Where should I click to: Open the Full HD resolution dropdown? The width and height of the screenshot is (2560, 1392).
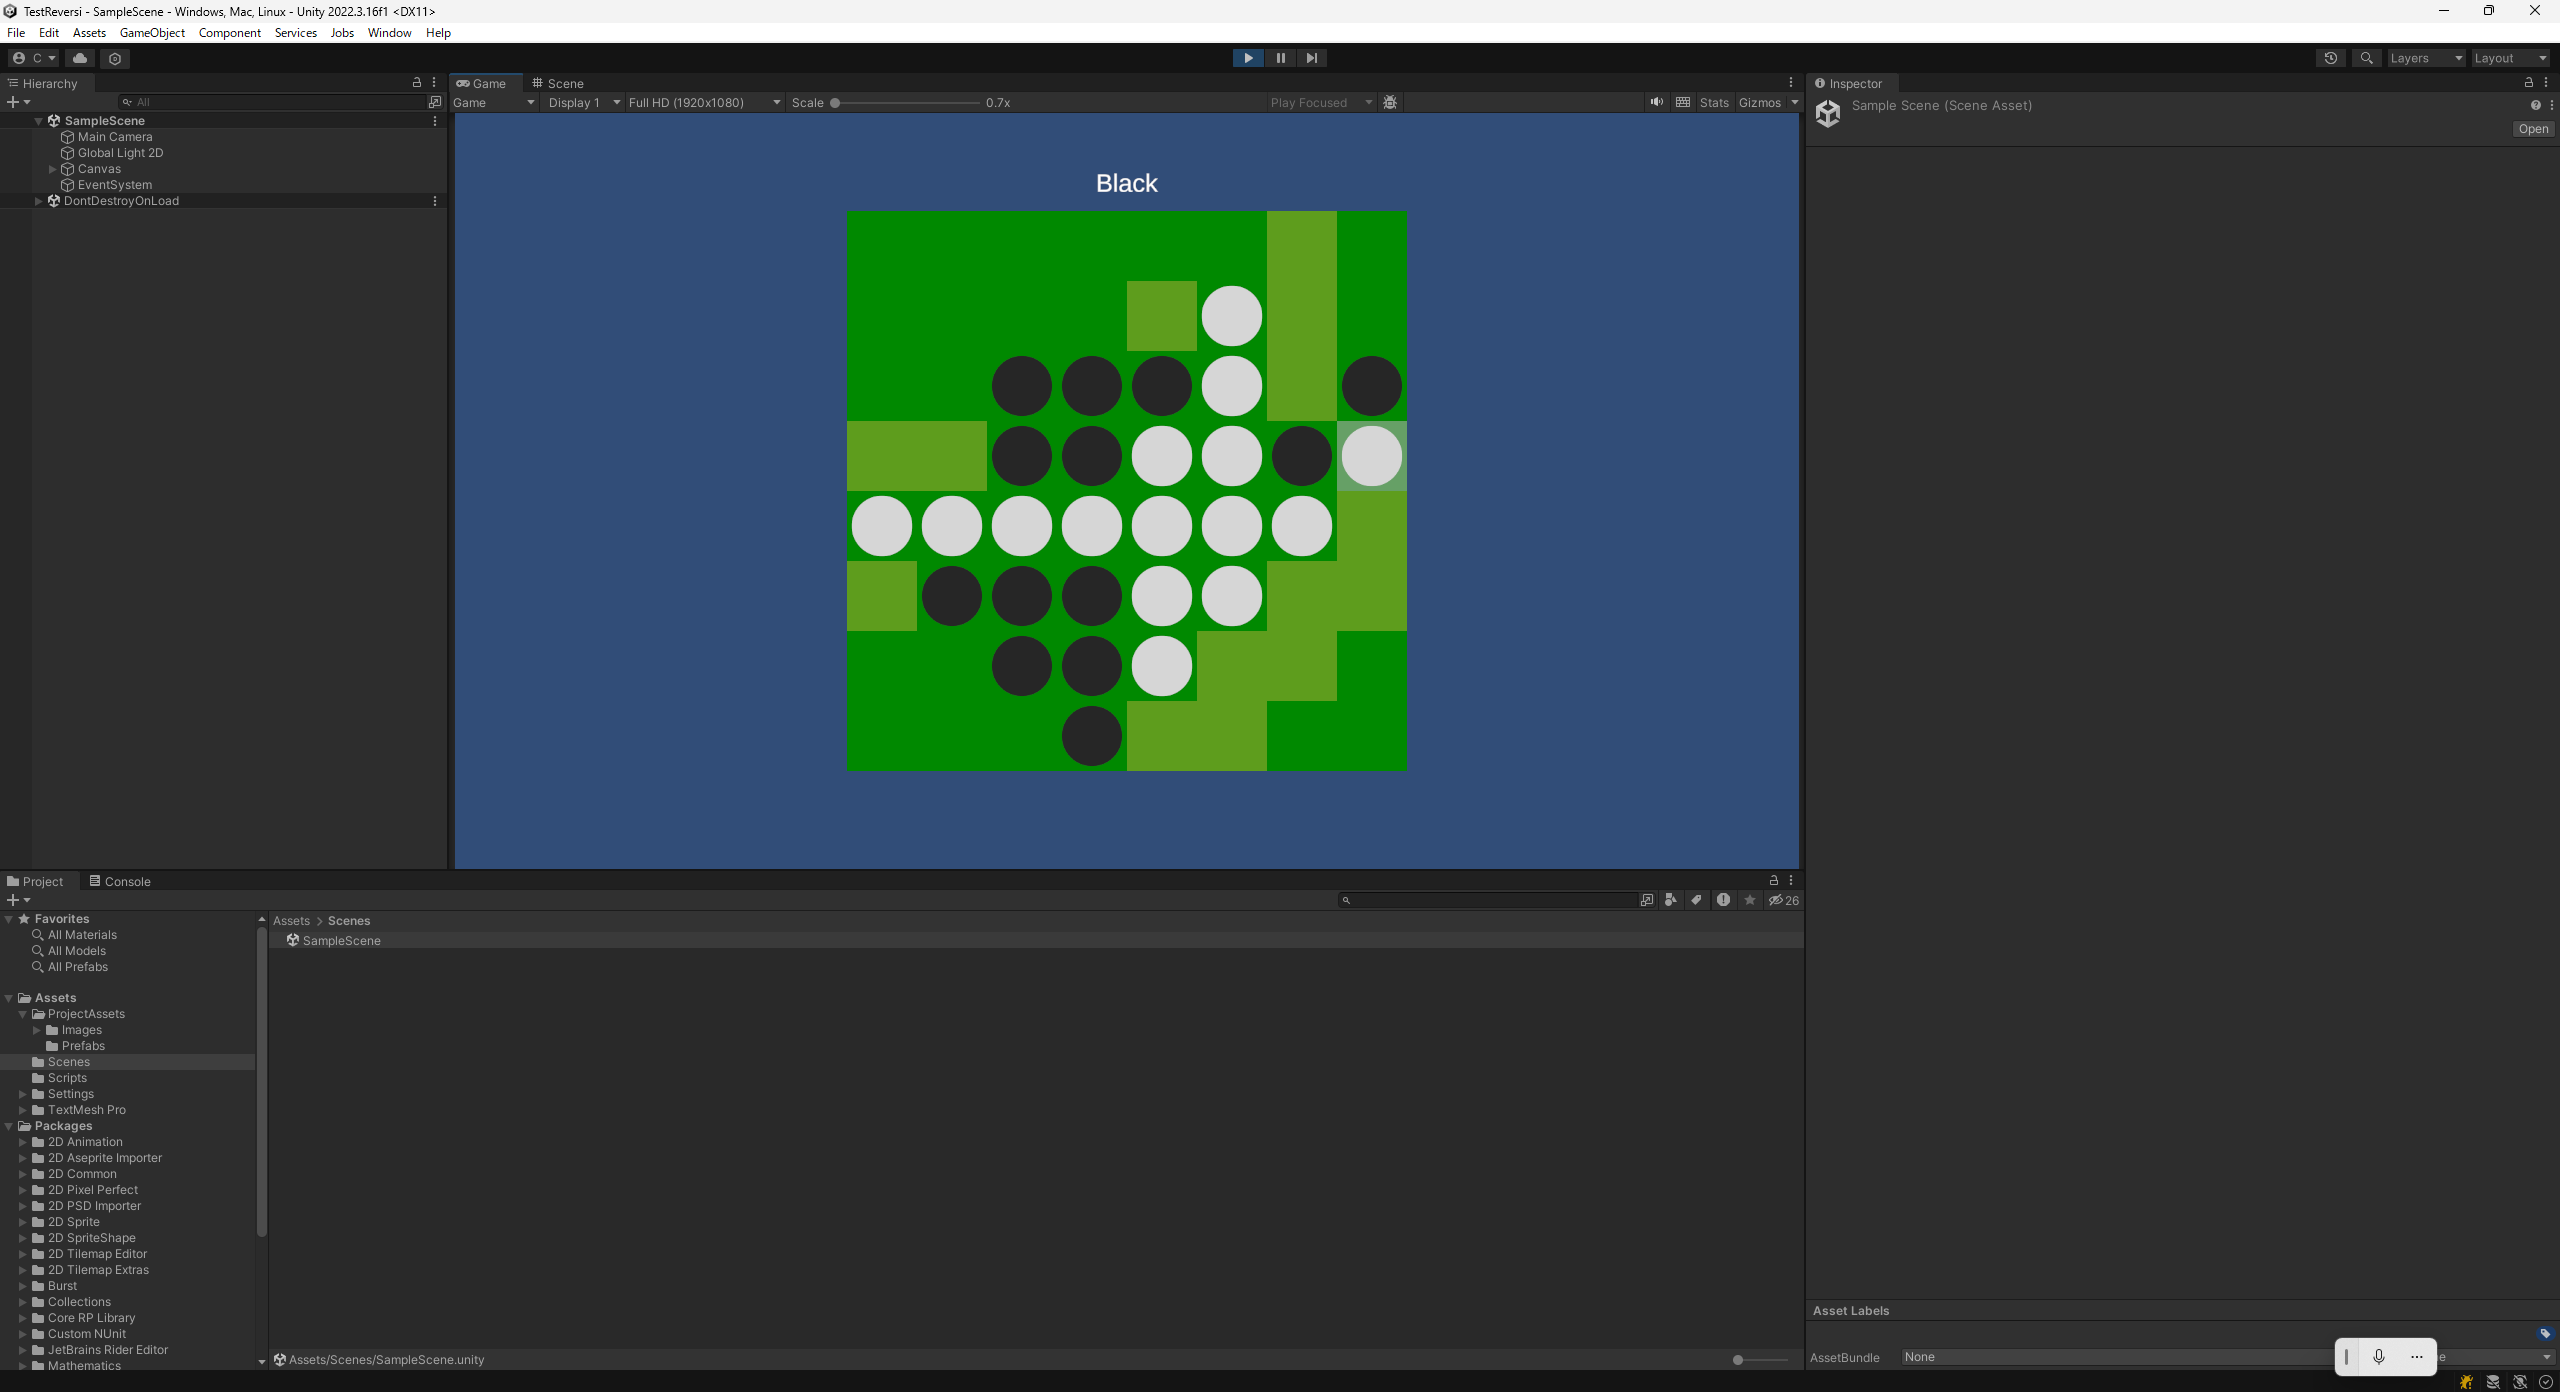[x=704, y=102]
